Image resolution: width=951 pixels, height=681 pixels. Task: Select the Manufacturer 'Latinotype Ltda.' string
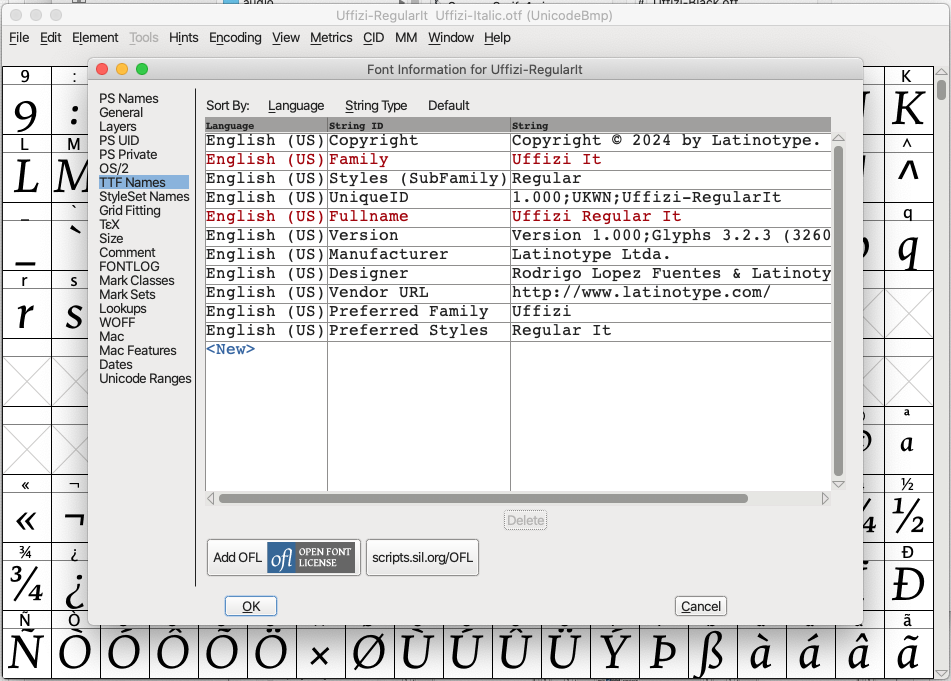point(671,255)
